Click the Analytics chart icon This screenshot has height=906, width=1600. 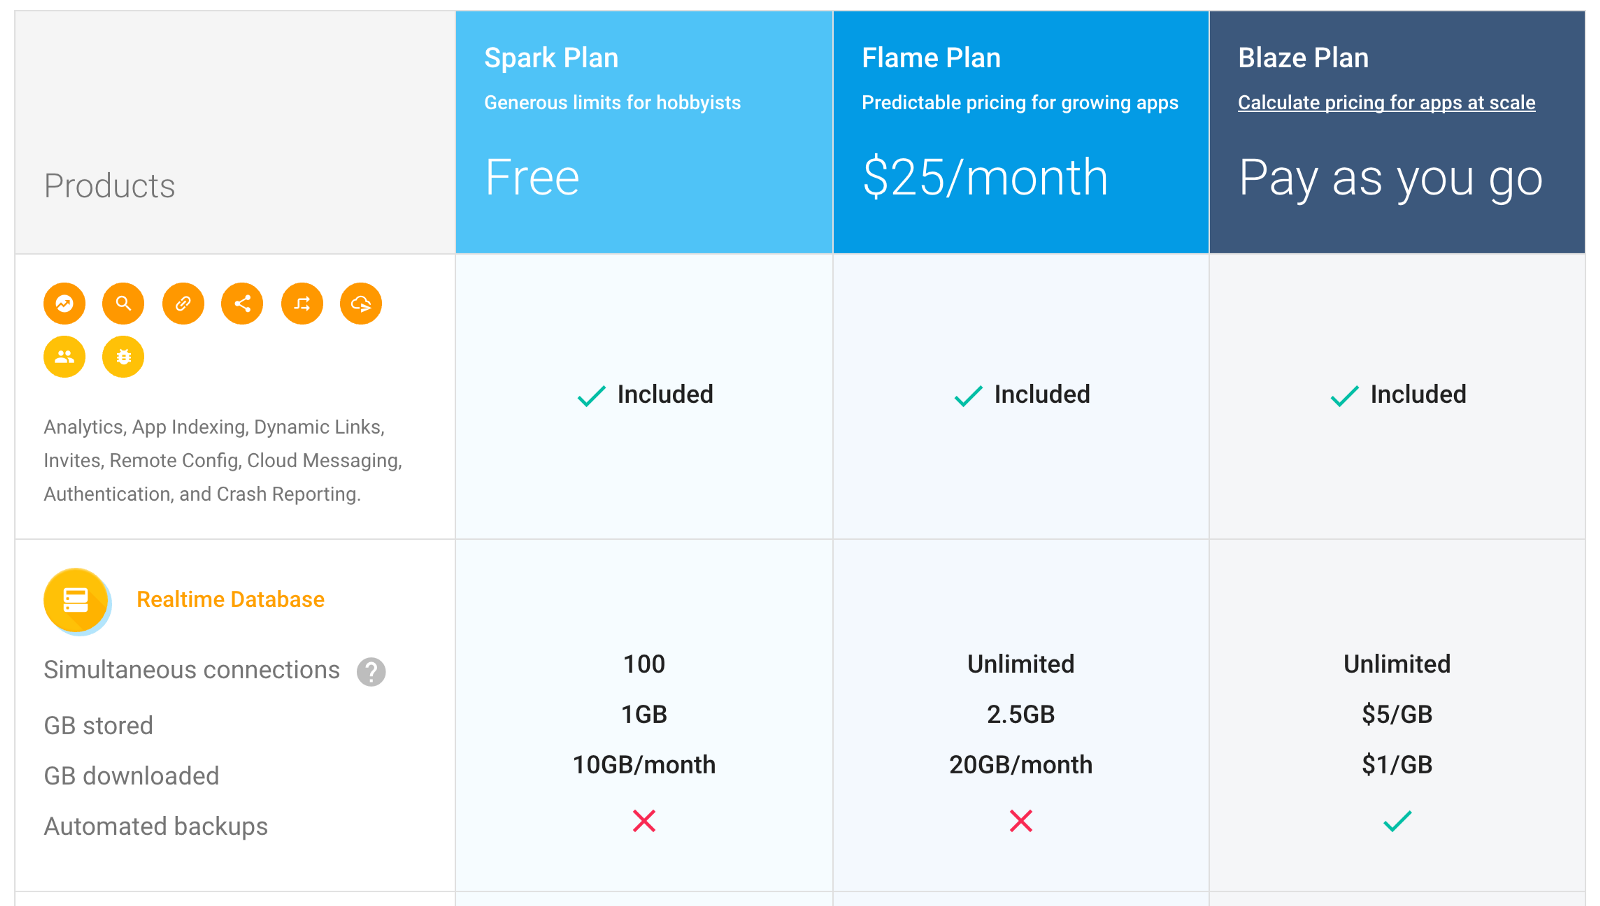coord(64,304)
